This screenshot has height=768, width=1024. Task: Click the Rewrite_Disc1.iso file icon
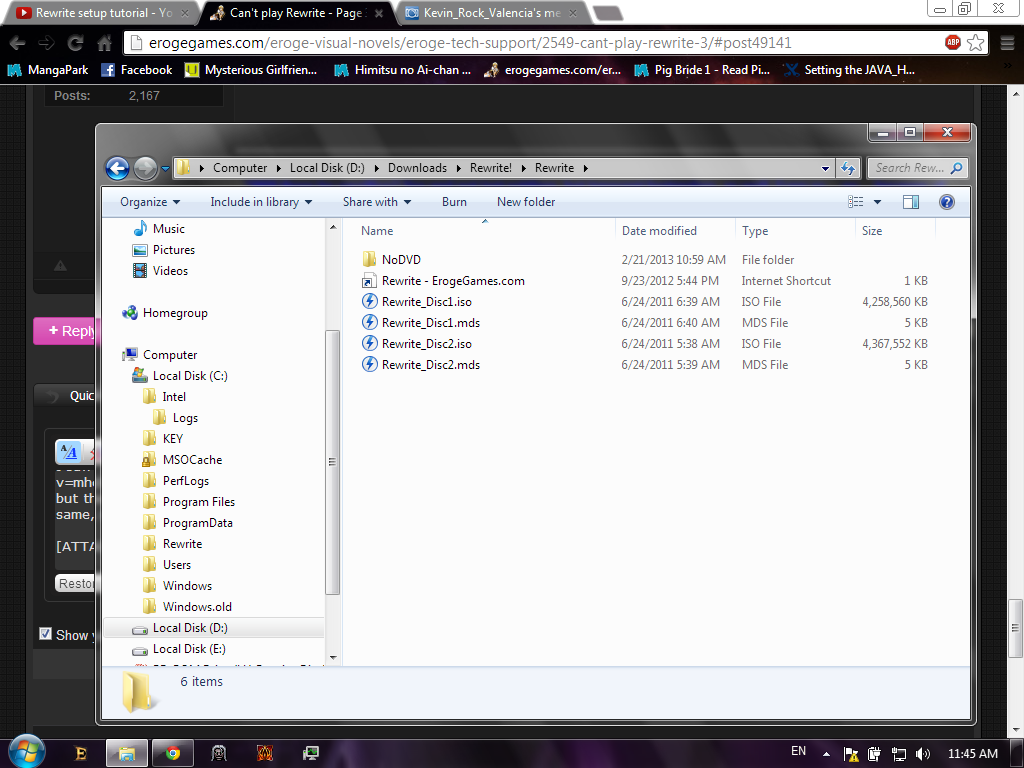tap(369, 302)
